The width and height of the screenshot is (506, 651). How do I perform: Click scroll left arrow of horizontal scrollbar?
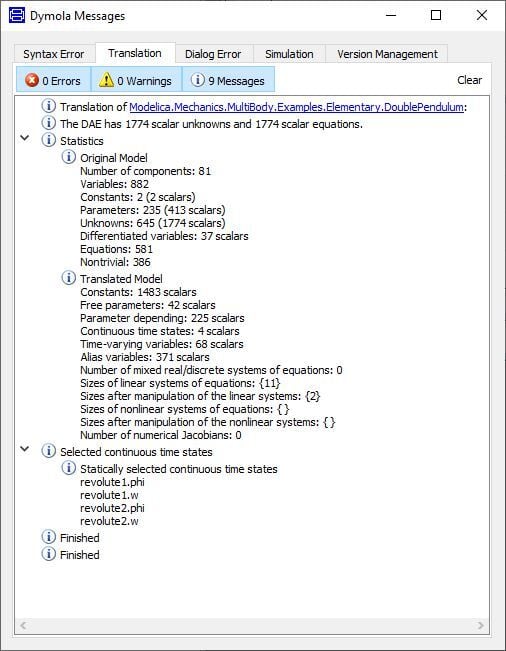pos(23,625)
